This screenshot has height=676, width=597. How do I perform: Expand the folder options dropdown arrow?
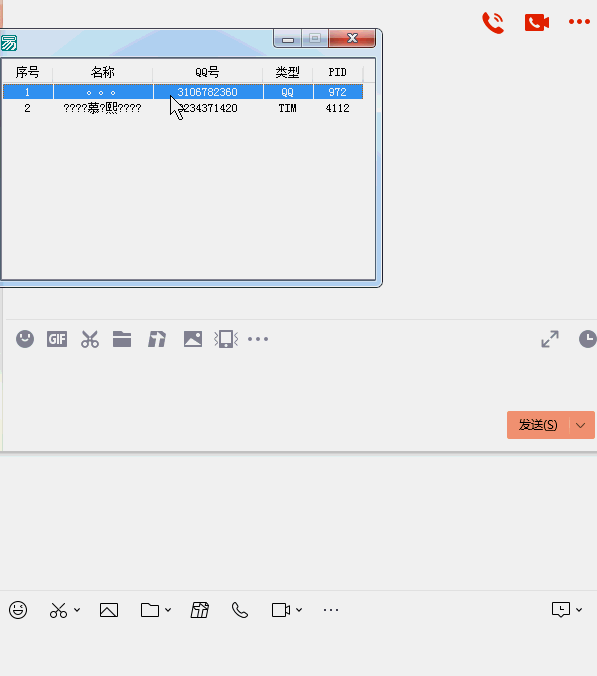pos(168,610)
